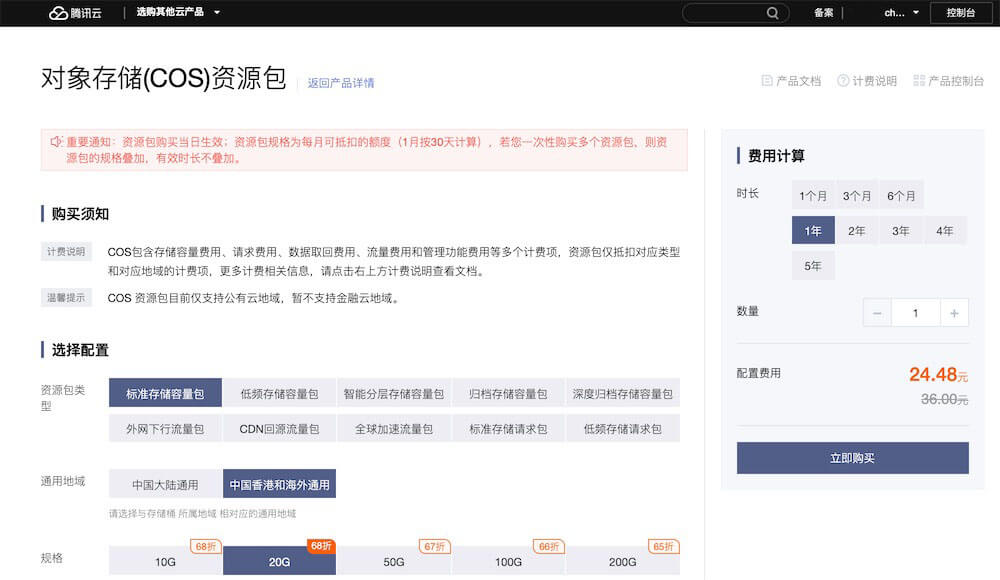
Task: Click the 对象存储(COS)资源包 page title
Action: point(163,78)
